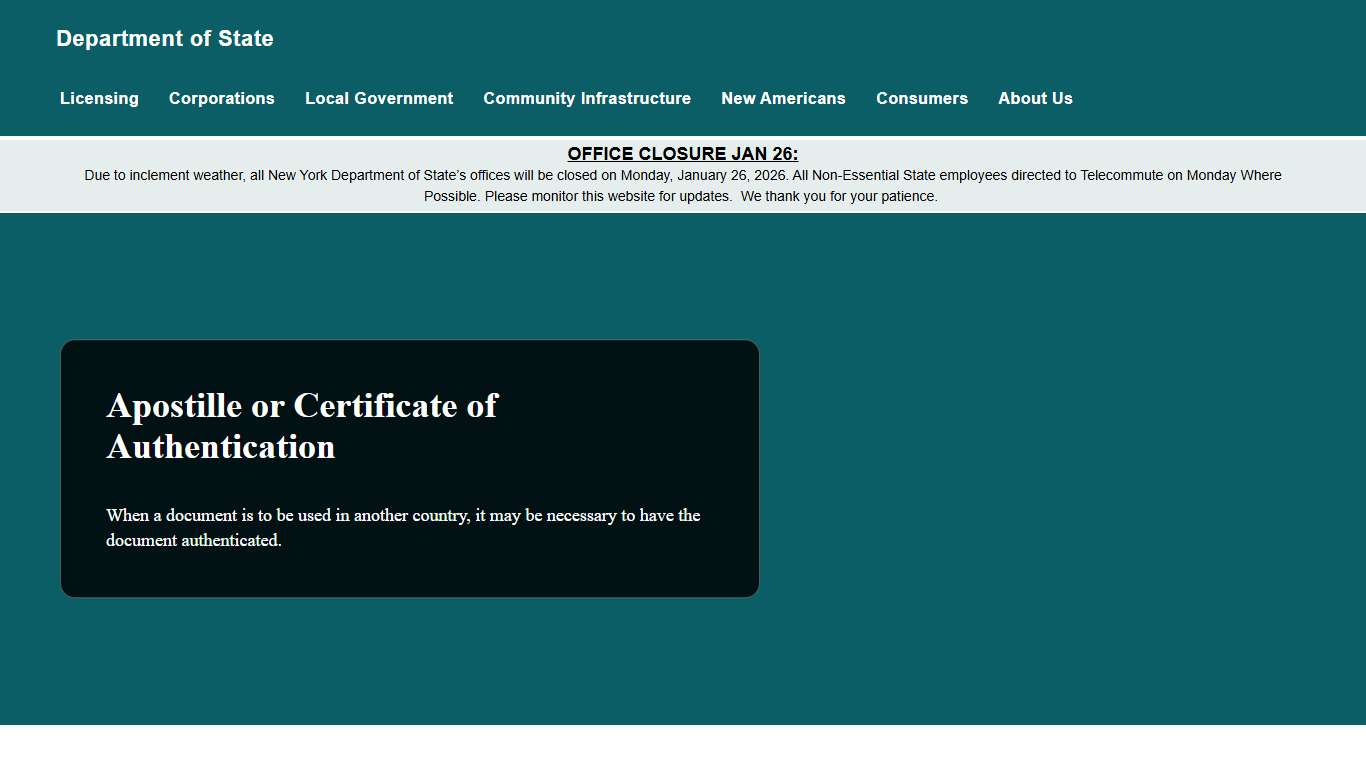The width and height of the screenshot is (1366, 768).
Task: Open the OFFICE CLOSURE JAN 26 announcement link
Action: [x=683, y=153]
